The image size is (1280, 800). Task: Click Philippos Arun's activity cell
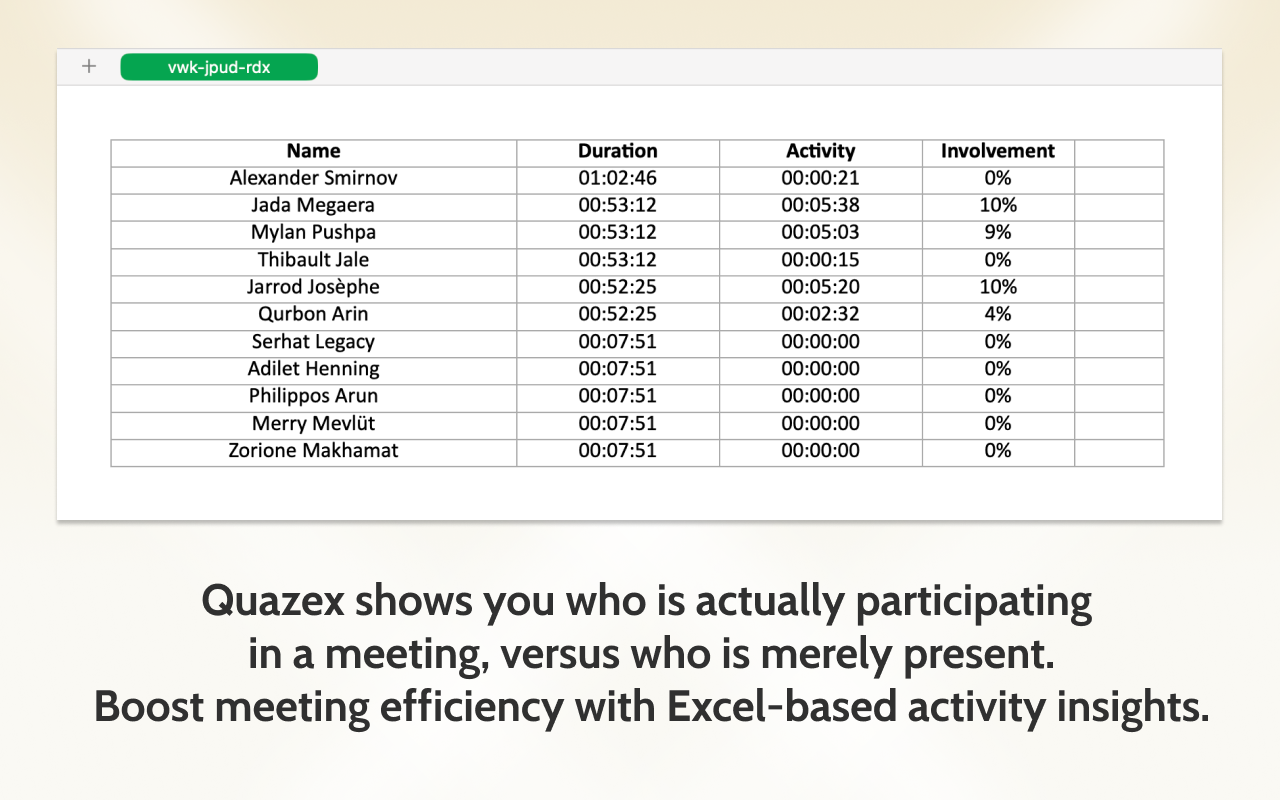[x=820, y=396]
